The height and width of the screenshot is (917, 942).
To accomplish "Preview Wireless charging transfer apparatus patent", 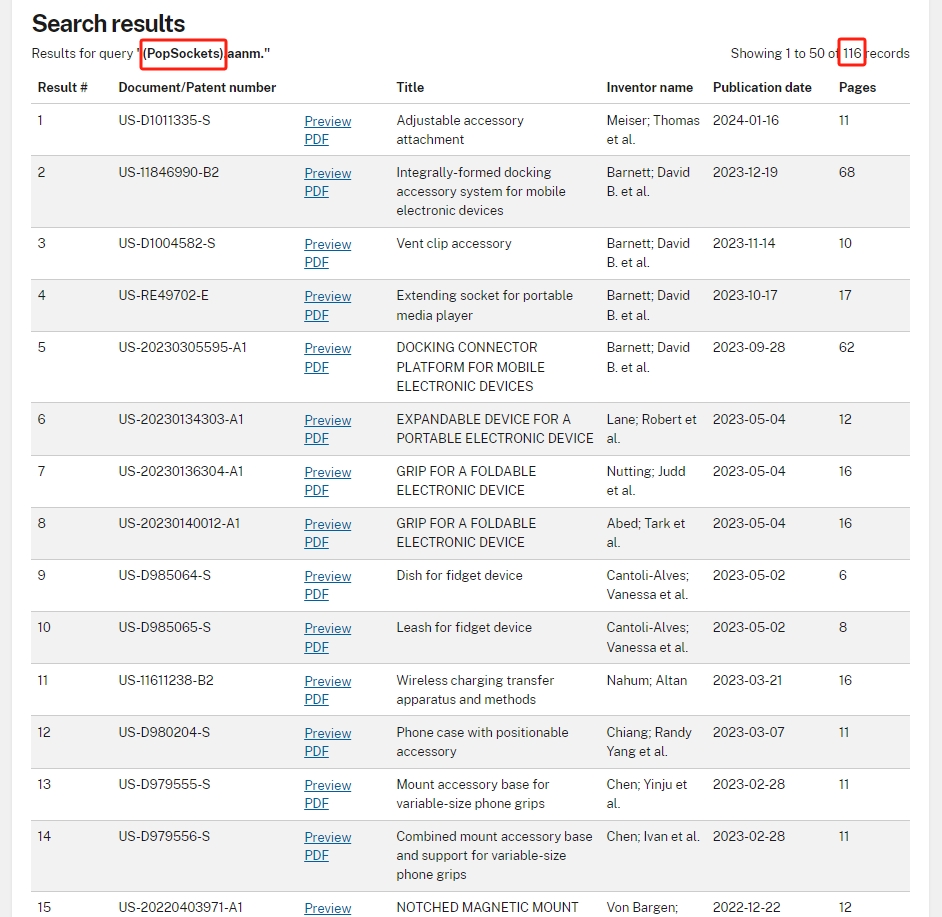I will 327,681.
